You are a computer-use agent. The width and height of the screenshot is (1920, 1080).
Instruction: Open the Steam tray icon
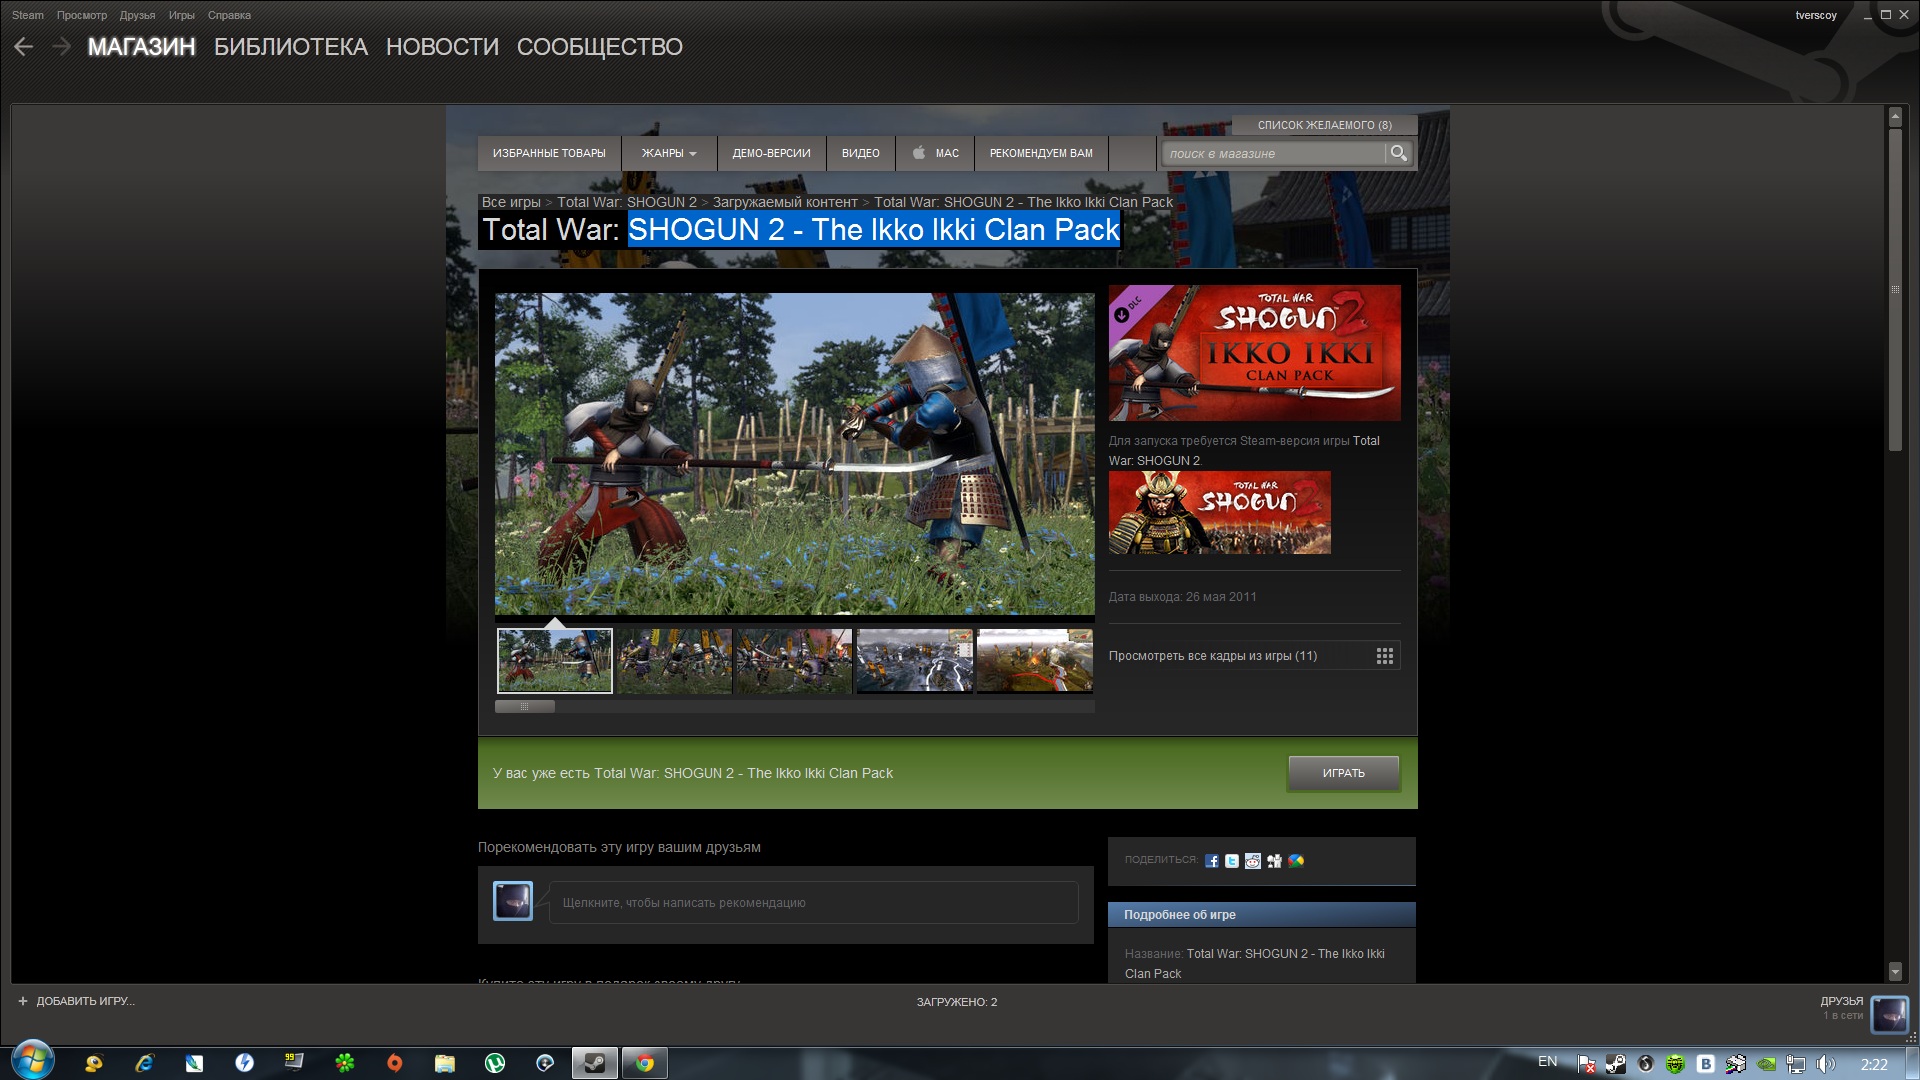[x=1616, y=1064]
